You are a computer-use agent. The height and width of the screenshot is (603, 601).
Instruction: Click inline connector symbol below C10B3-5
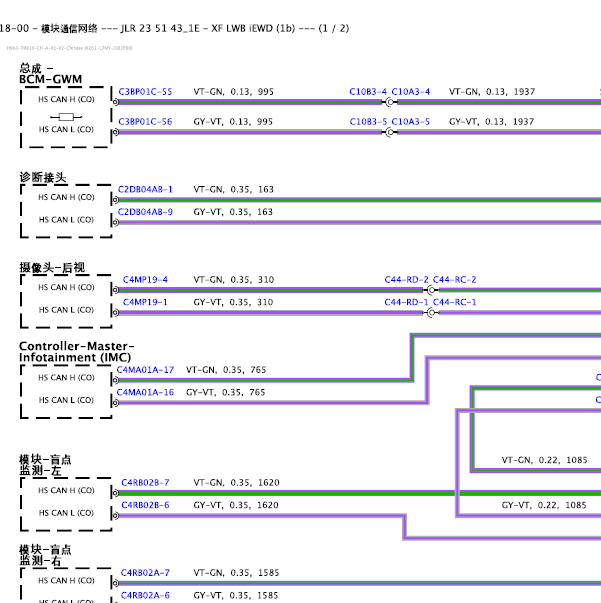[x=390, y=132]
